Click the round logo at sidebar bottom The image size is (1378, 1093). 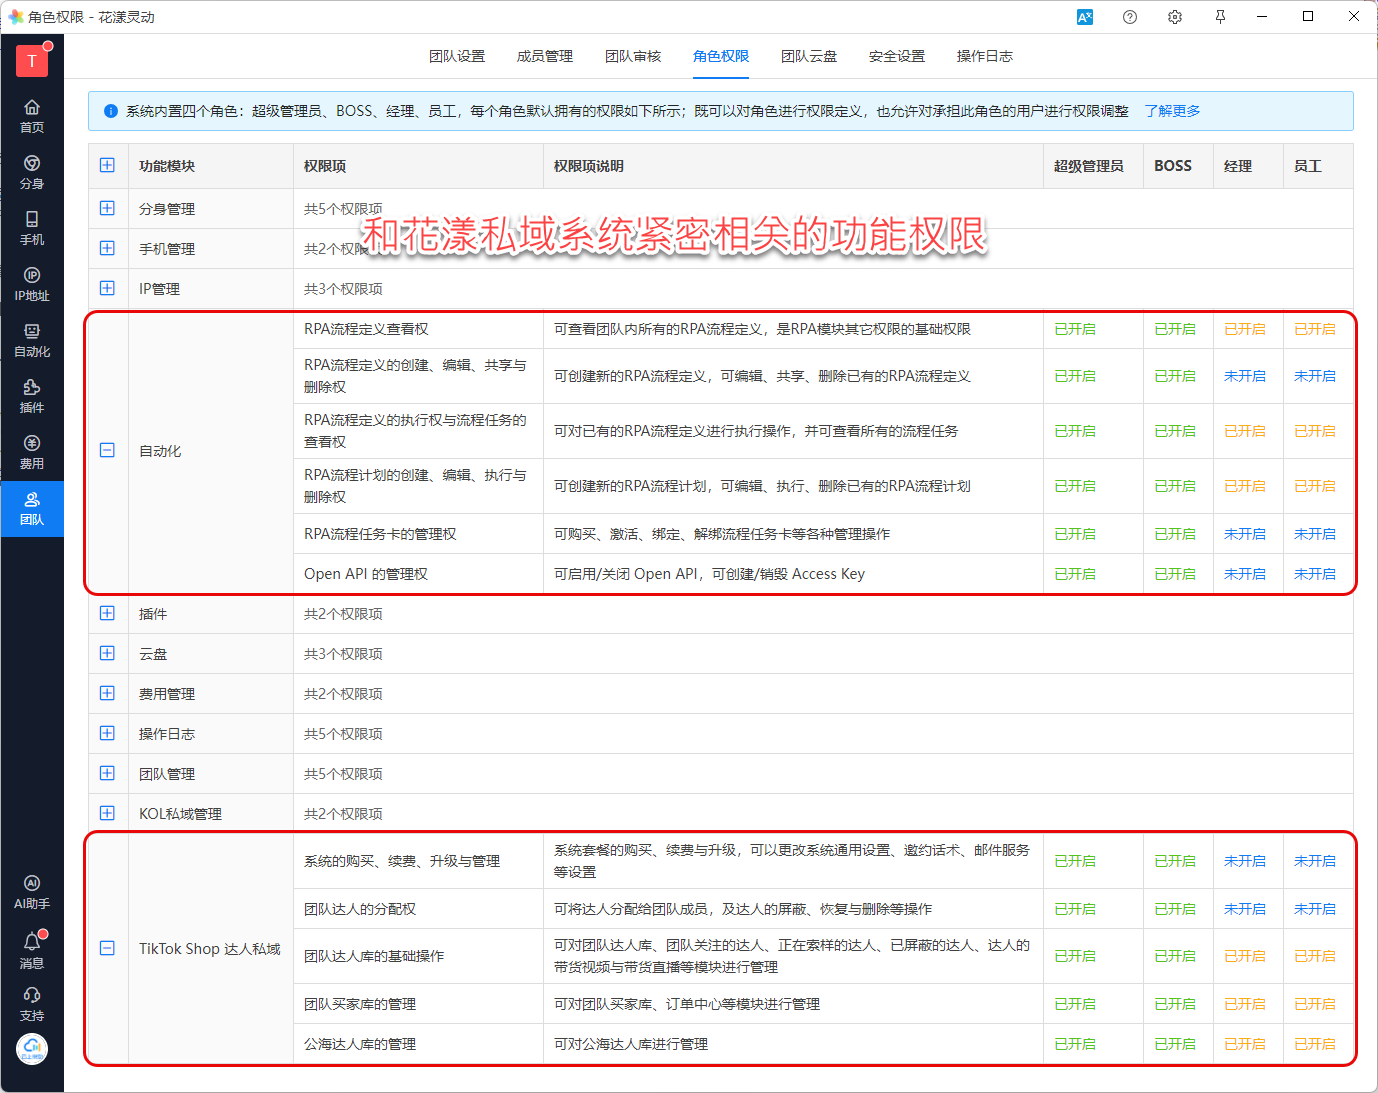(32, 1048)
